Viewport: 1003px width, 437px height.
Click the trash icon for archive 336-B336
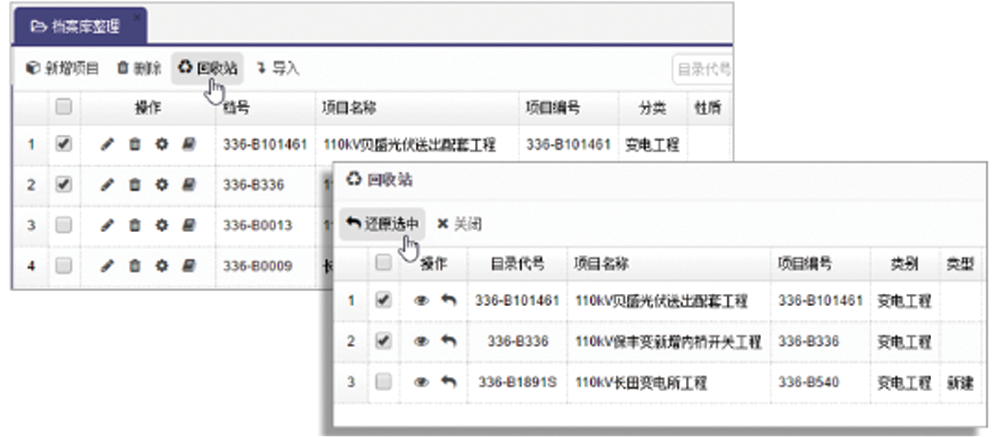(134, 185)
